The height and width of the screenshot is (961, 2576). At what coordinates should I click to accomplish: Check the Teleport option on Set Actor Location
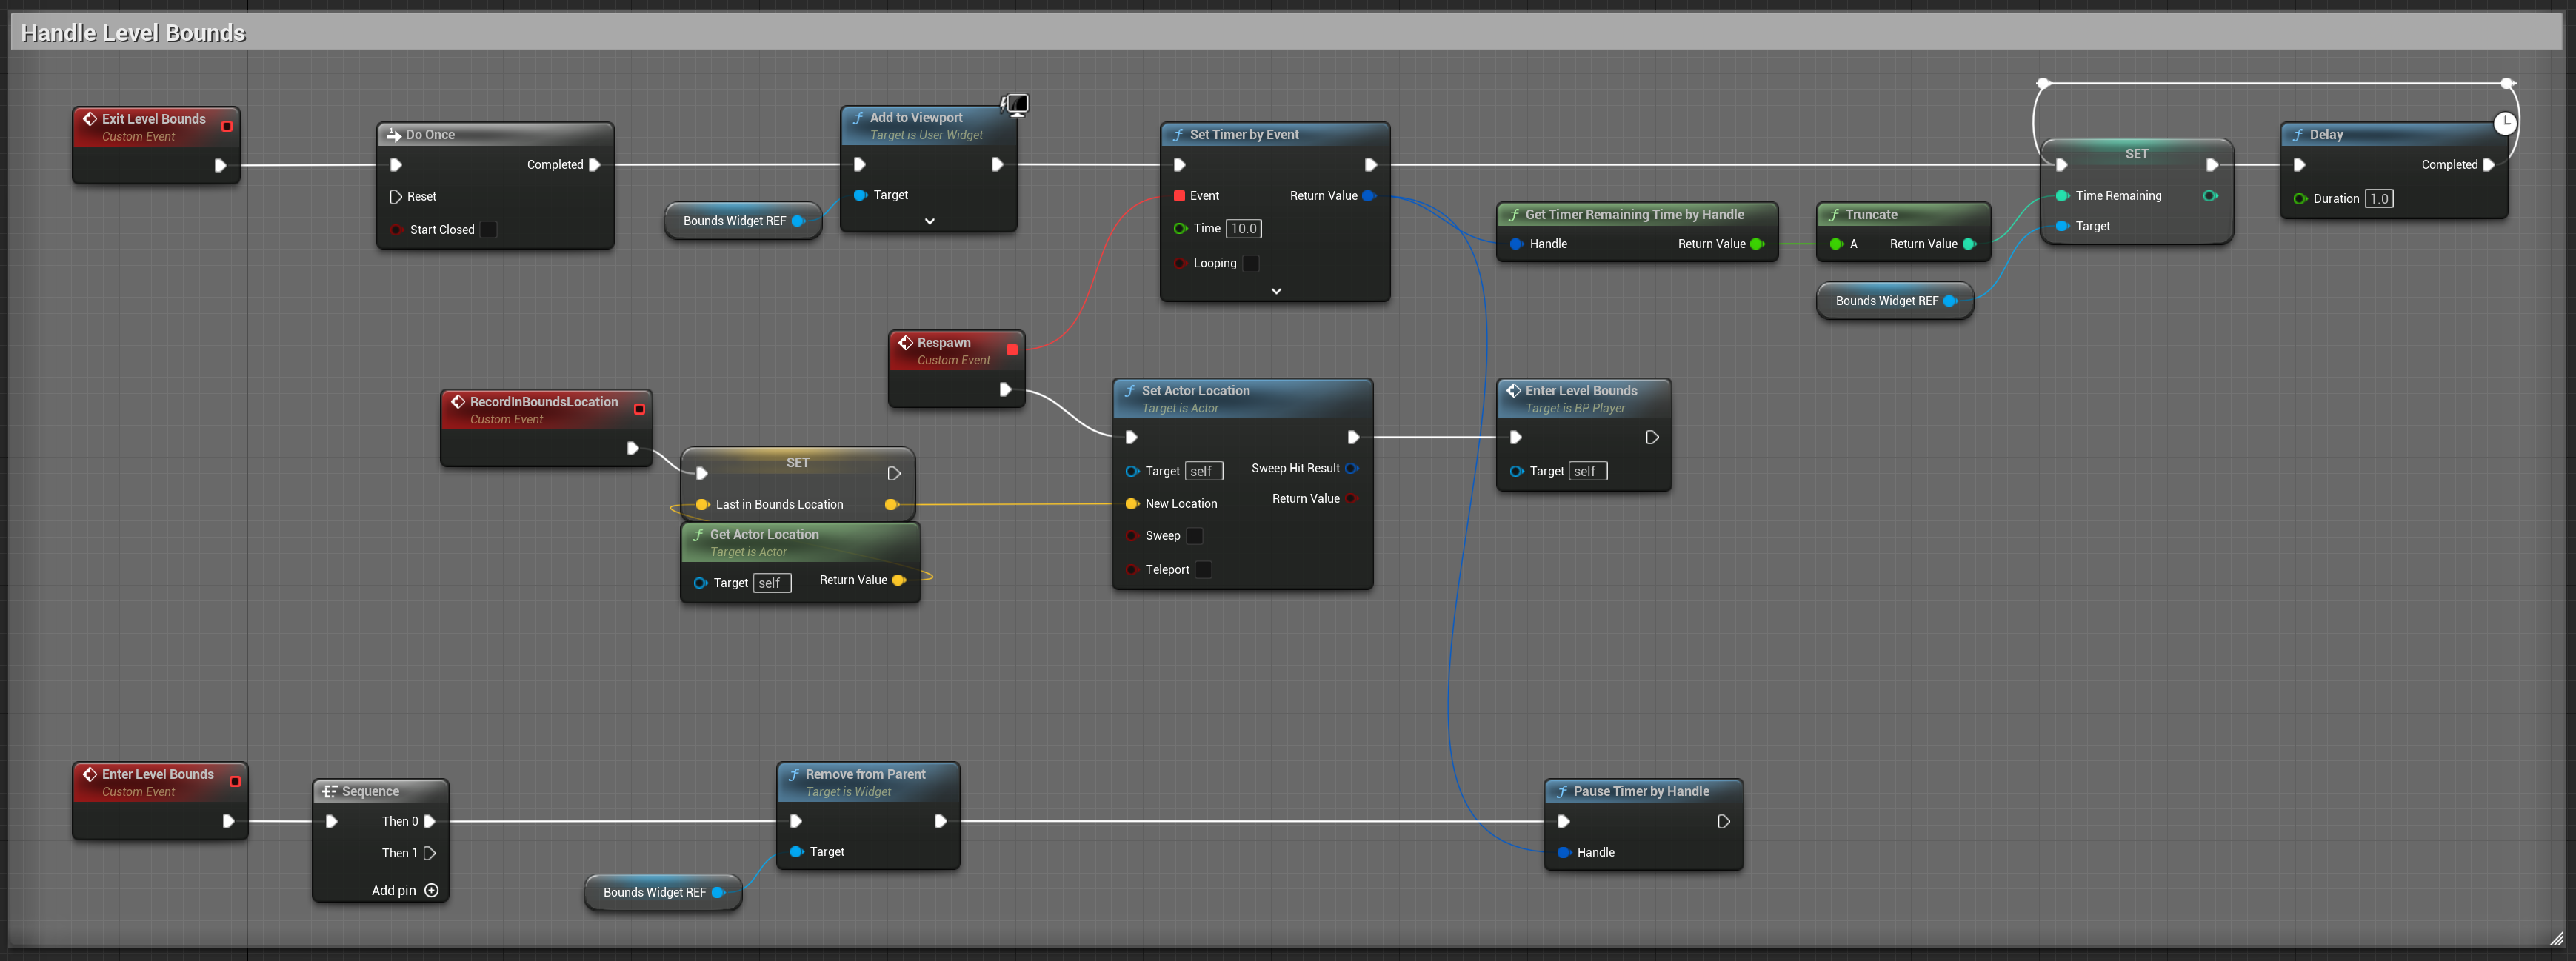pyautogui.click(x=1203, y=570)
